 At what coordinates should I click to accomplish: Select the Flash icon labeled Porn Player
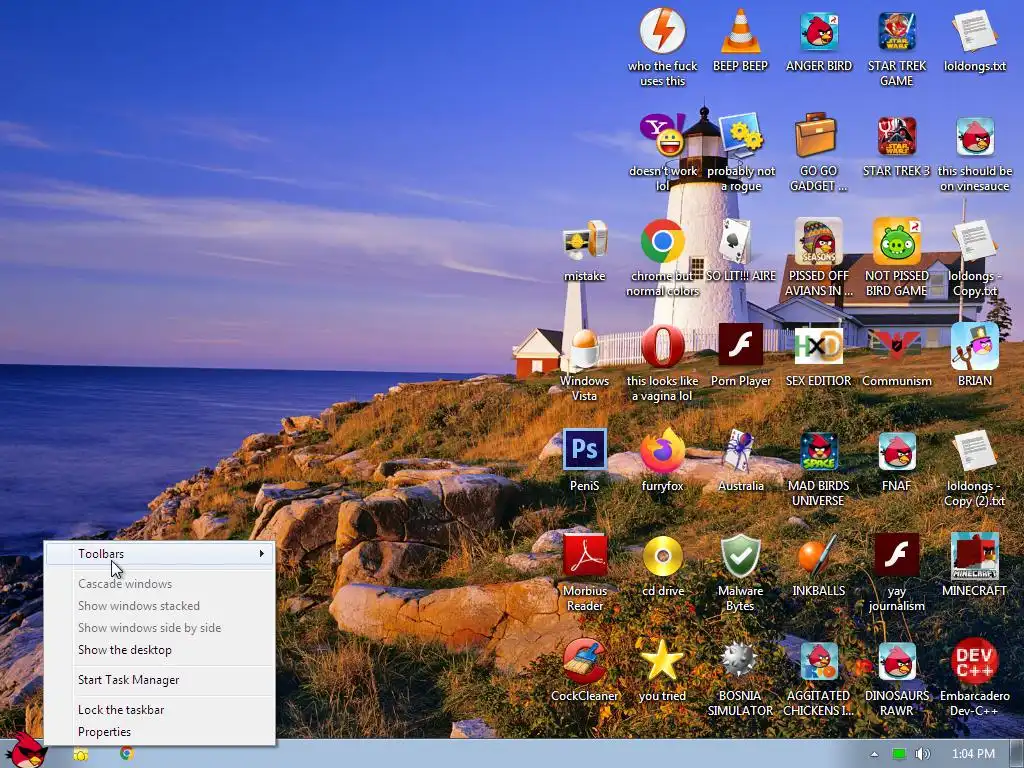point(741,345)
